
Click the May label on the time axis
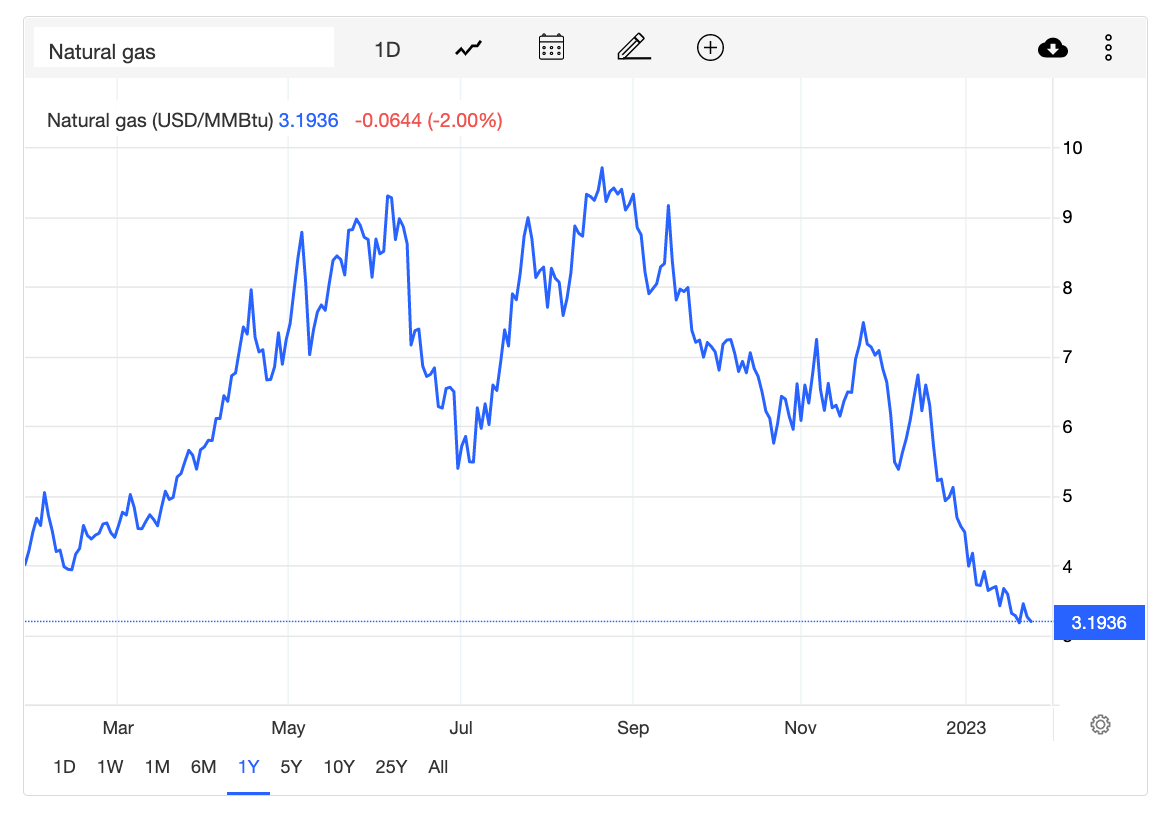[x=289, y=728]
